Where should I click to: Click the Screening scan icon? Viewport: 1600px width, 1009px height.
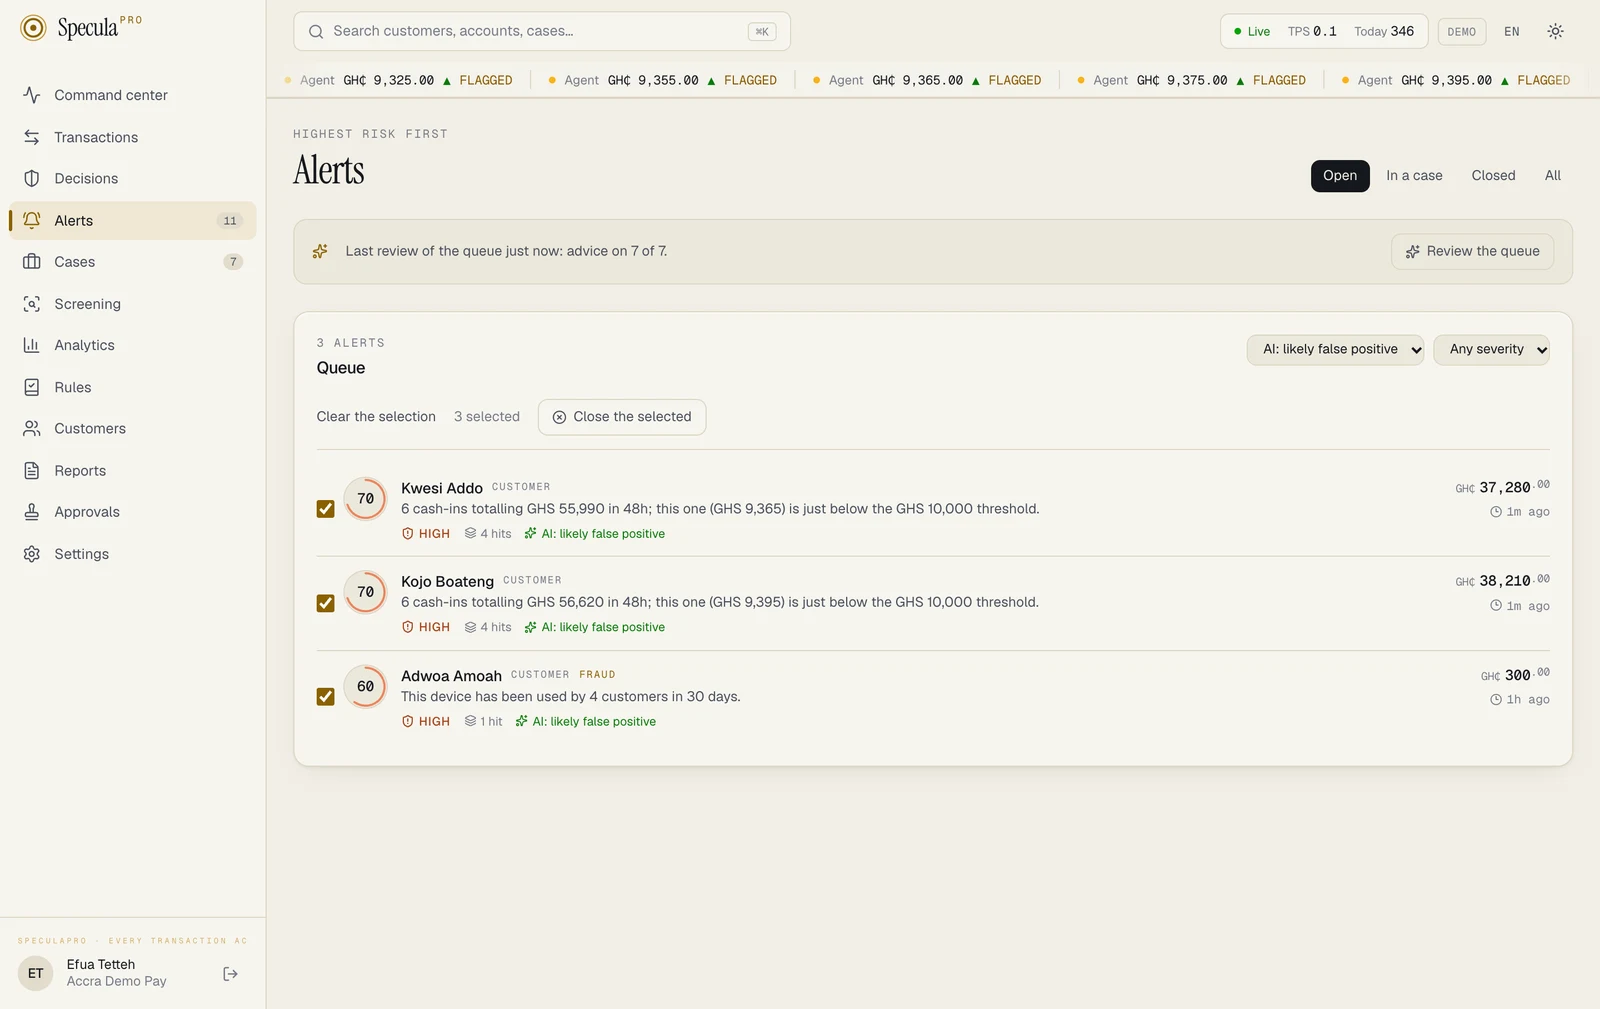32,304
